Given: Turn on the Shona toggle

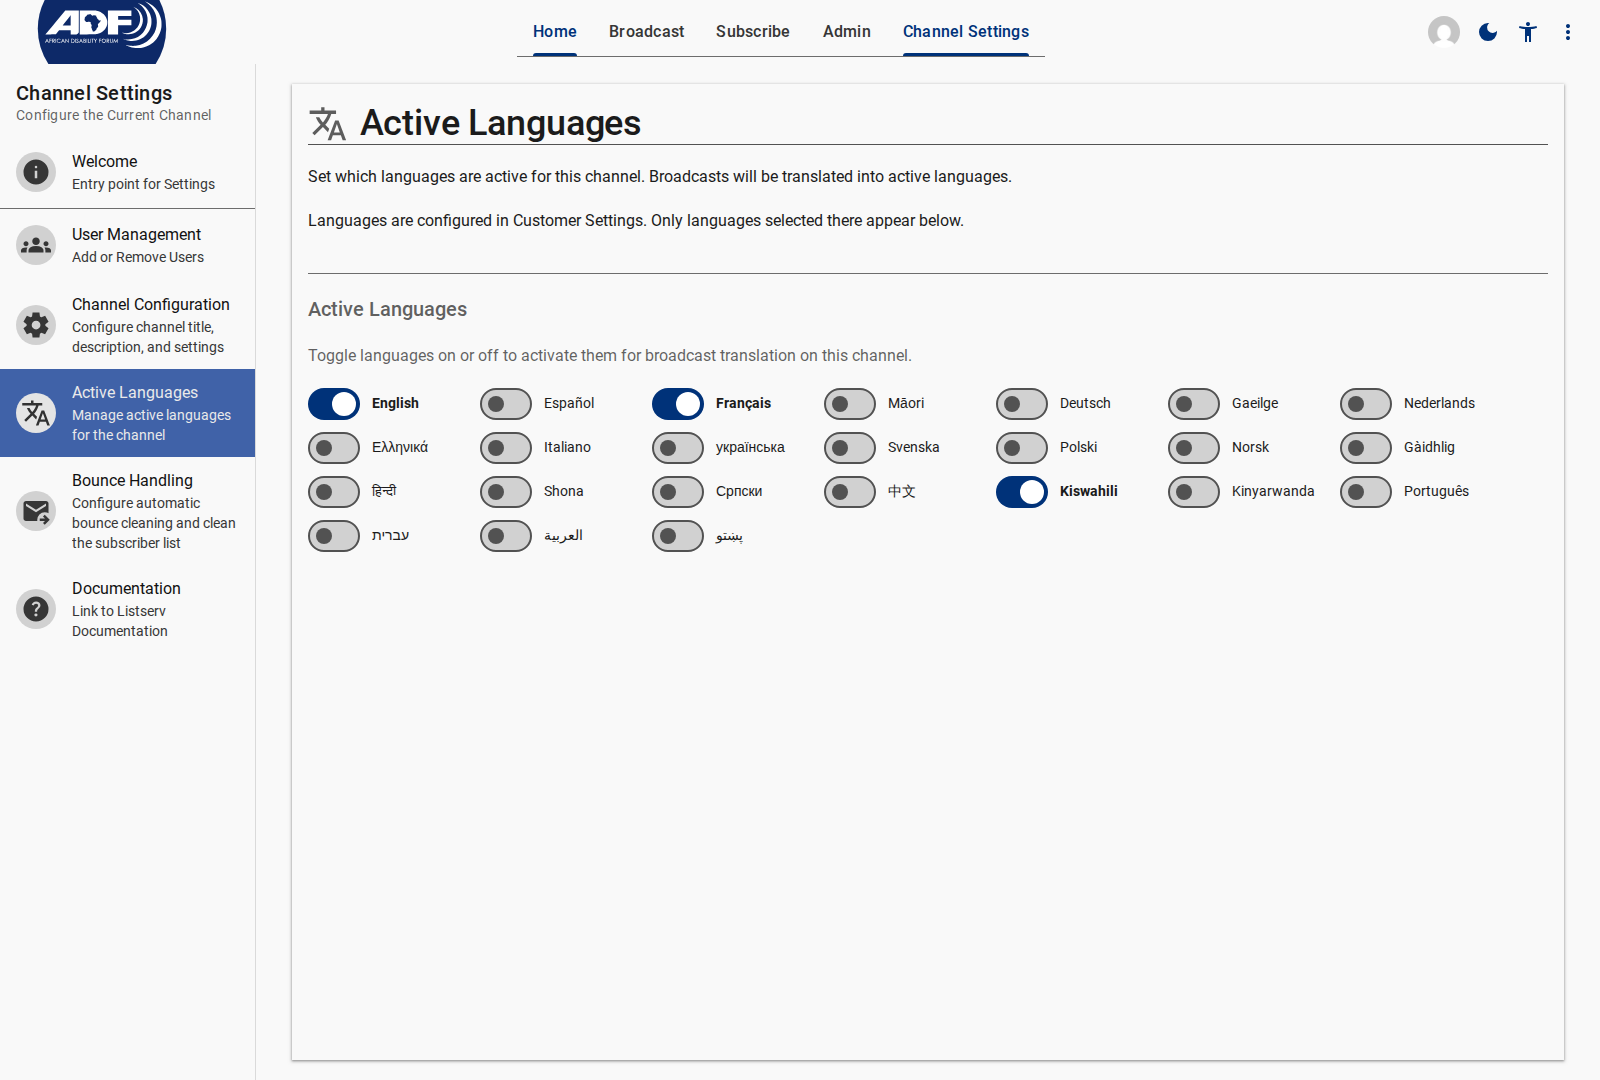Looking at the screenshot, I should pos(506,492).
